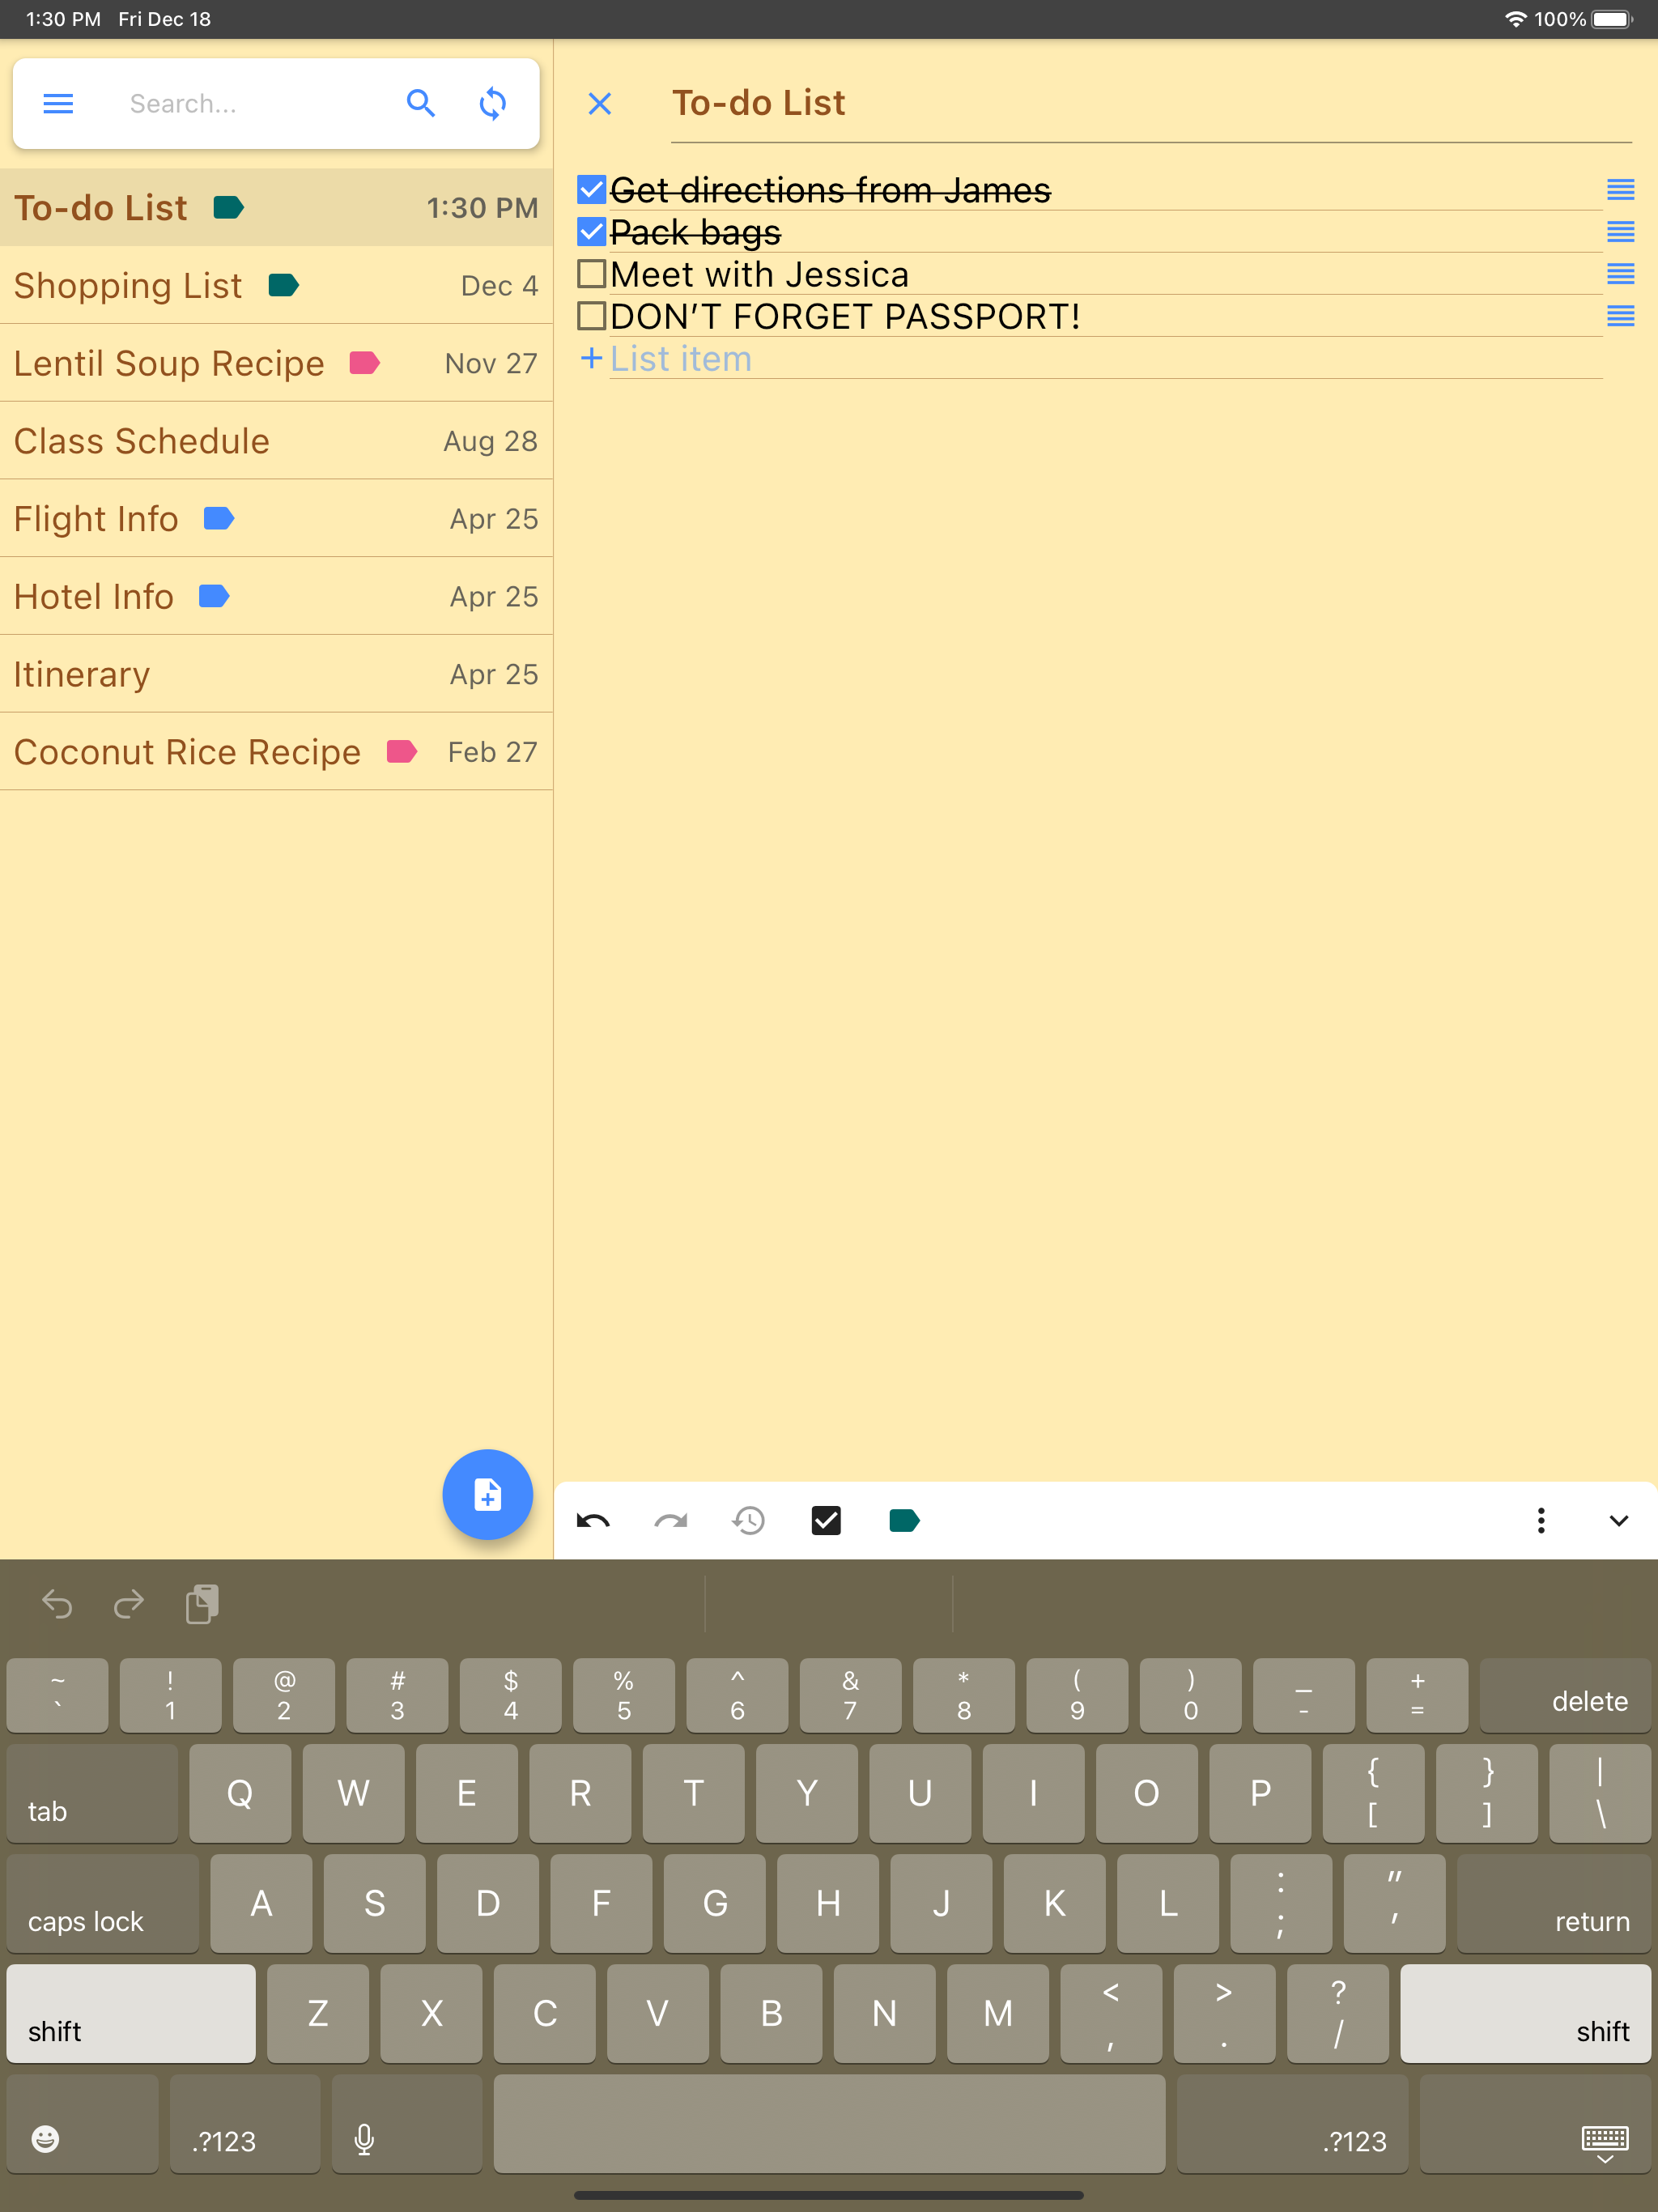Open the Coconut Rice Recipe note

pyautogui.click(x=276, y=752)
